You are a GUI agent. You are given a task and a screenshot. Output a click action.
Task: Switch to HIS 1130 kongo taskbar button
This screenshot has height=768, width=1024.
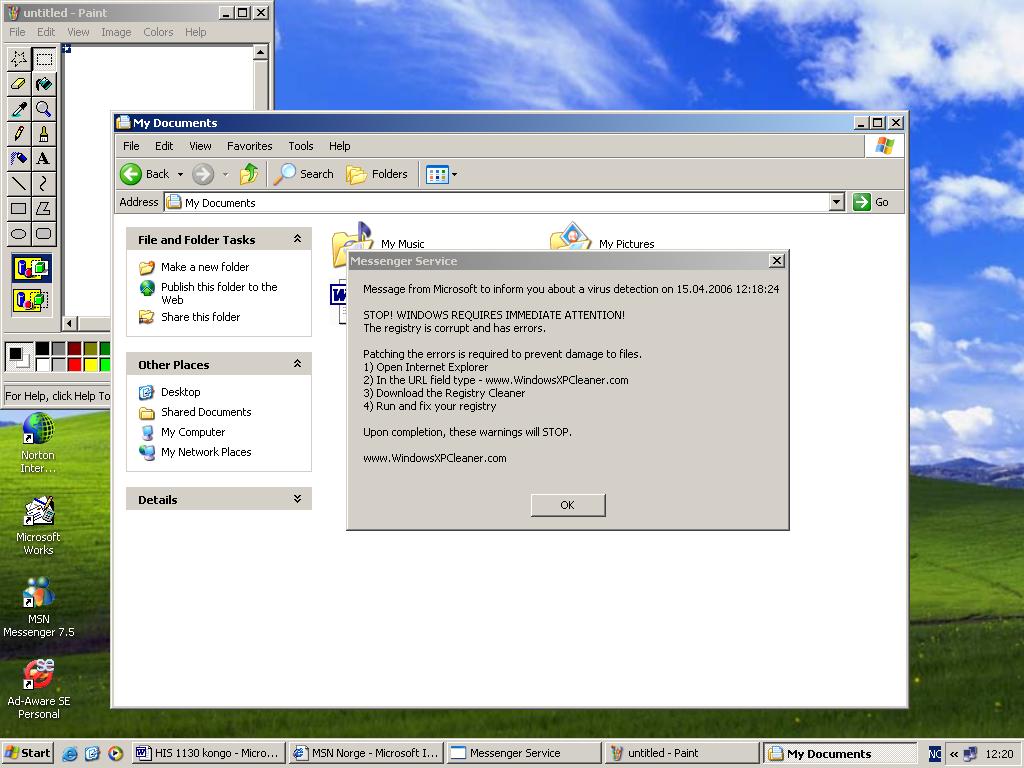pos(209,754)
